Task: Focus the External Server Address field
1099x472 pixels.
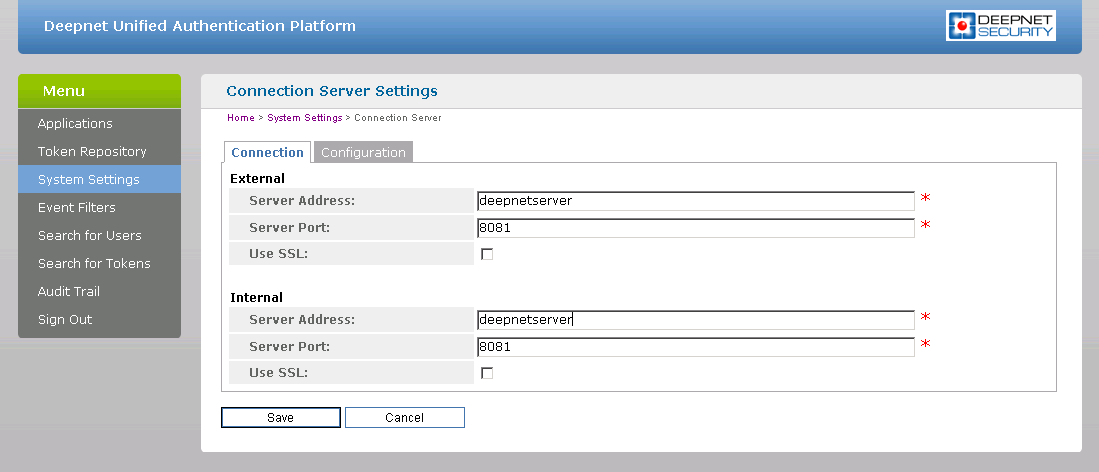Action: click(695, 201)
